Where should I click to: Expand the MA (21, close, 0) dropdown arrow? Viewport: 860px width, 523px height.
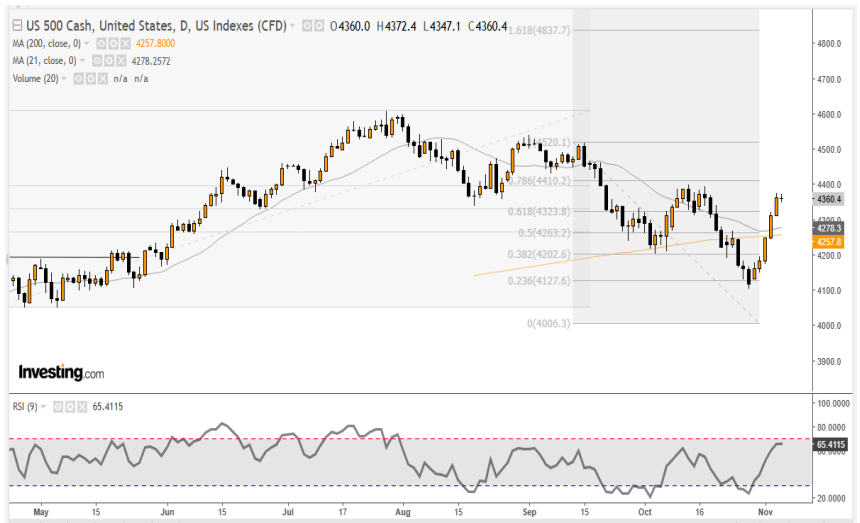click(x=82, y=61)
